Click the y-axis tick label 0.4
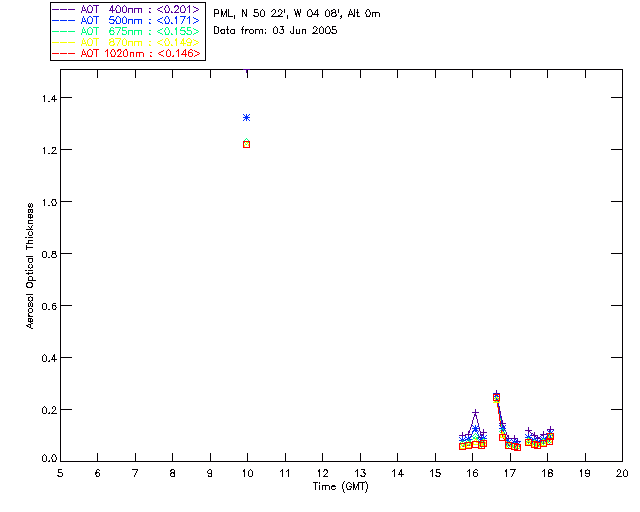This screenshot has height=512, width=640. point(49,358)
